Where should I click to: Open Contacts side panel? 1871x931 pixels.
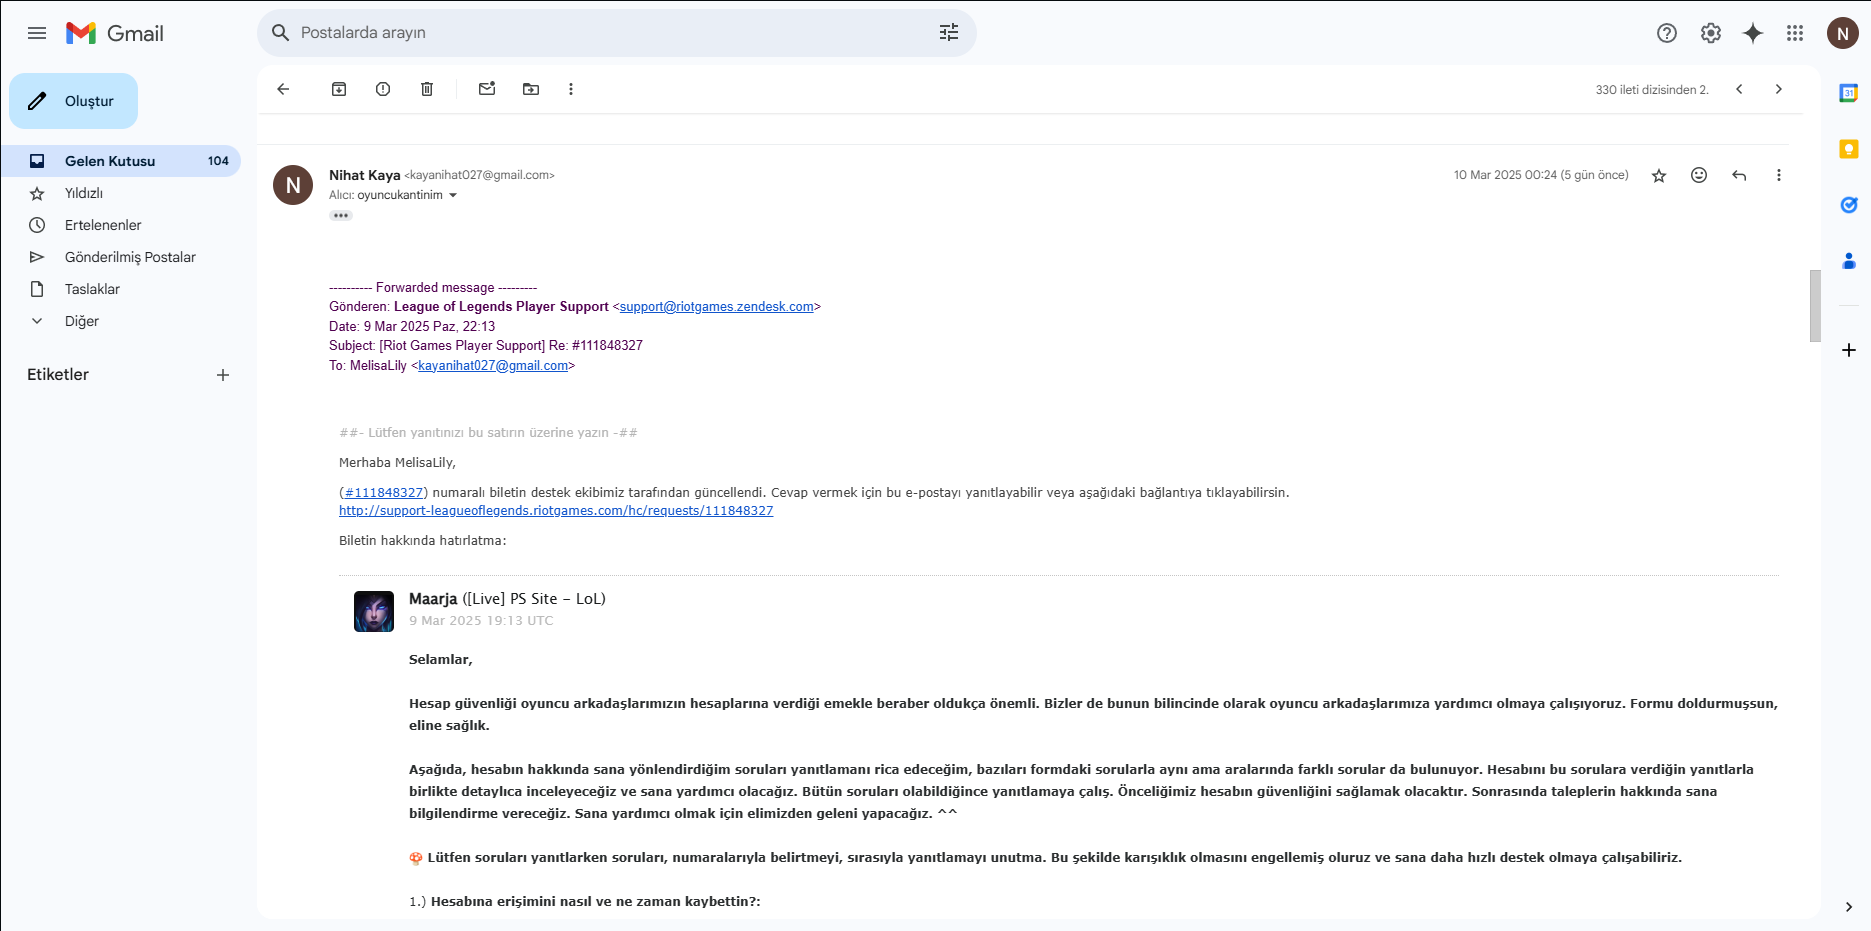pyautogui.click(x=1849, y=261)
